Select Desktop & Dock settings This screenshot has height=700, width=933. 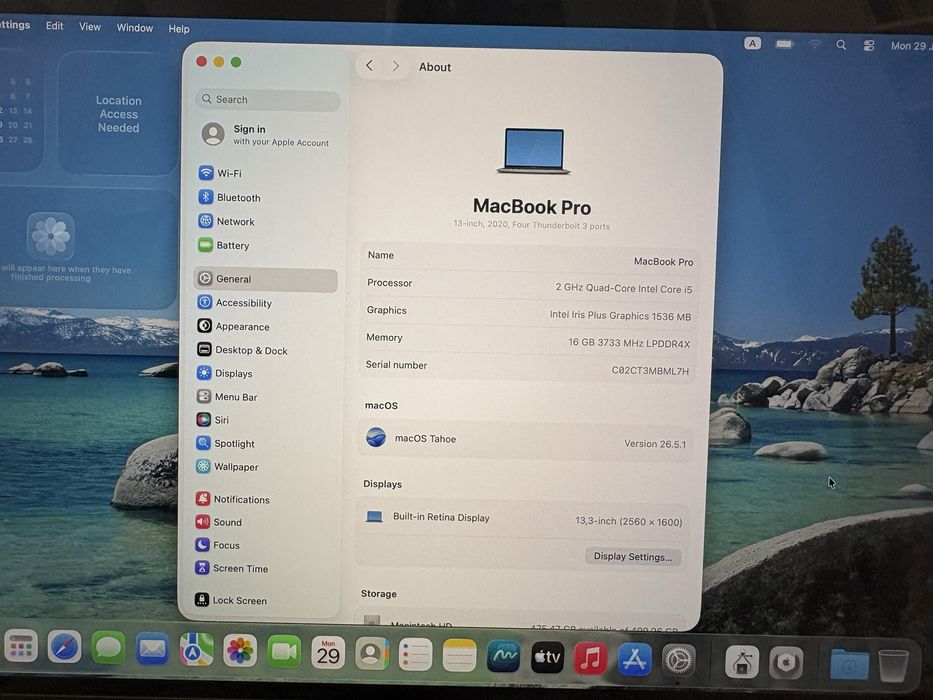coord(242,351)
